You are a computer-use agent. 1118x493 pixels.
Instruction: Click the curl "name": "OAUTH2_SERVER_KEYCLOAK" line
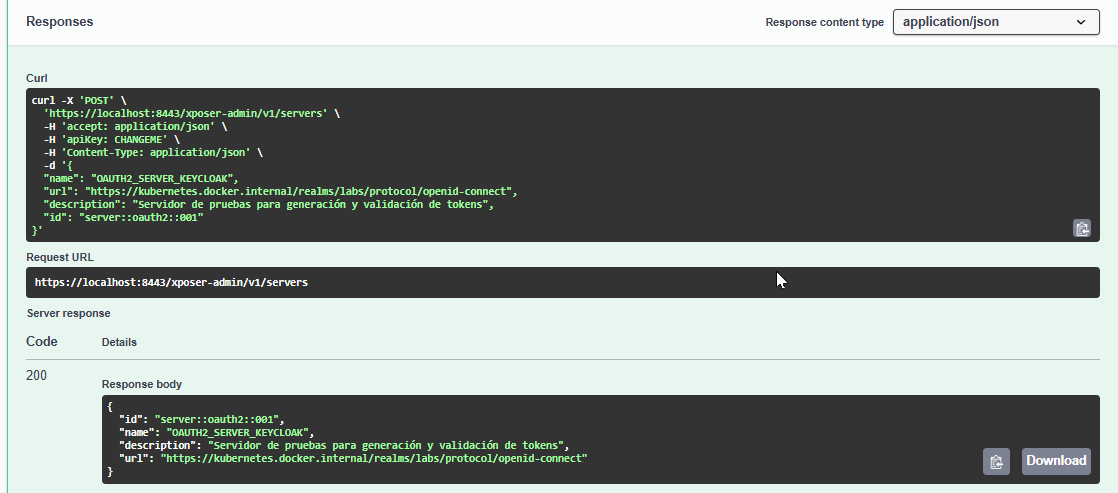coord(141,178)
